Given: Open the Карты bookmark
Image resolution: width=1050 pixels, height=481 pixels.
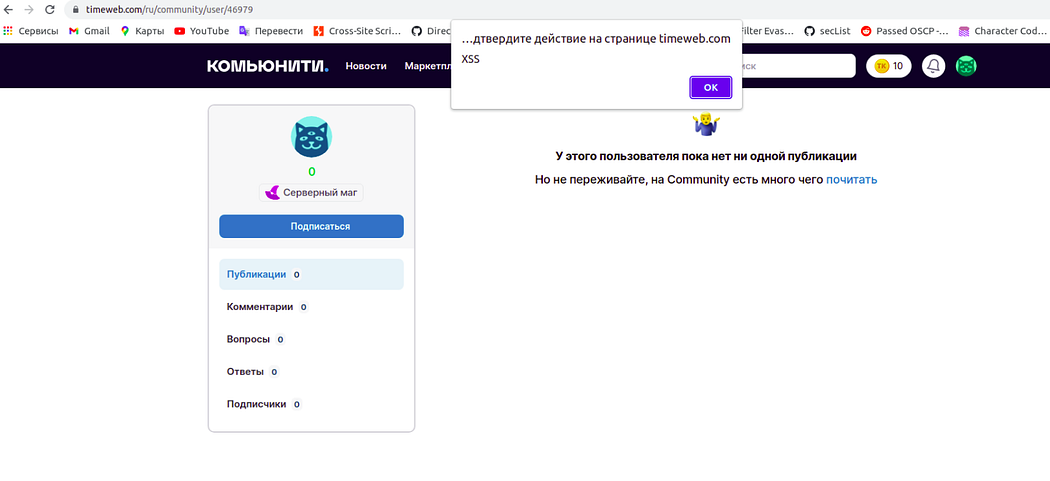Looking at the screenshot, I should (x=142, y=31).
